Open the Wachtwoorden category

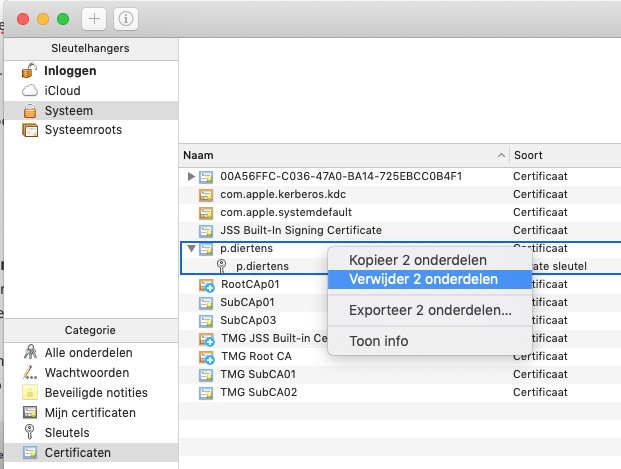pyautogui.click(x=87, y=373)
